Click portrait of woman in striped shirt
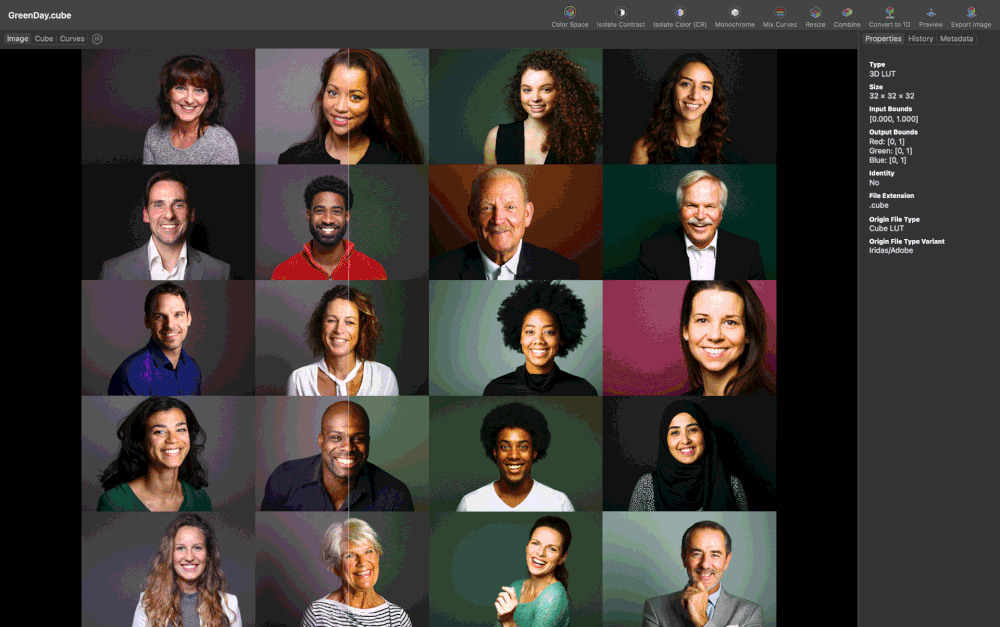1000x627 pixels. click(342, 569)
